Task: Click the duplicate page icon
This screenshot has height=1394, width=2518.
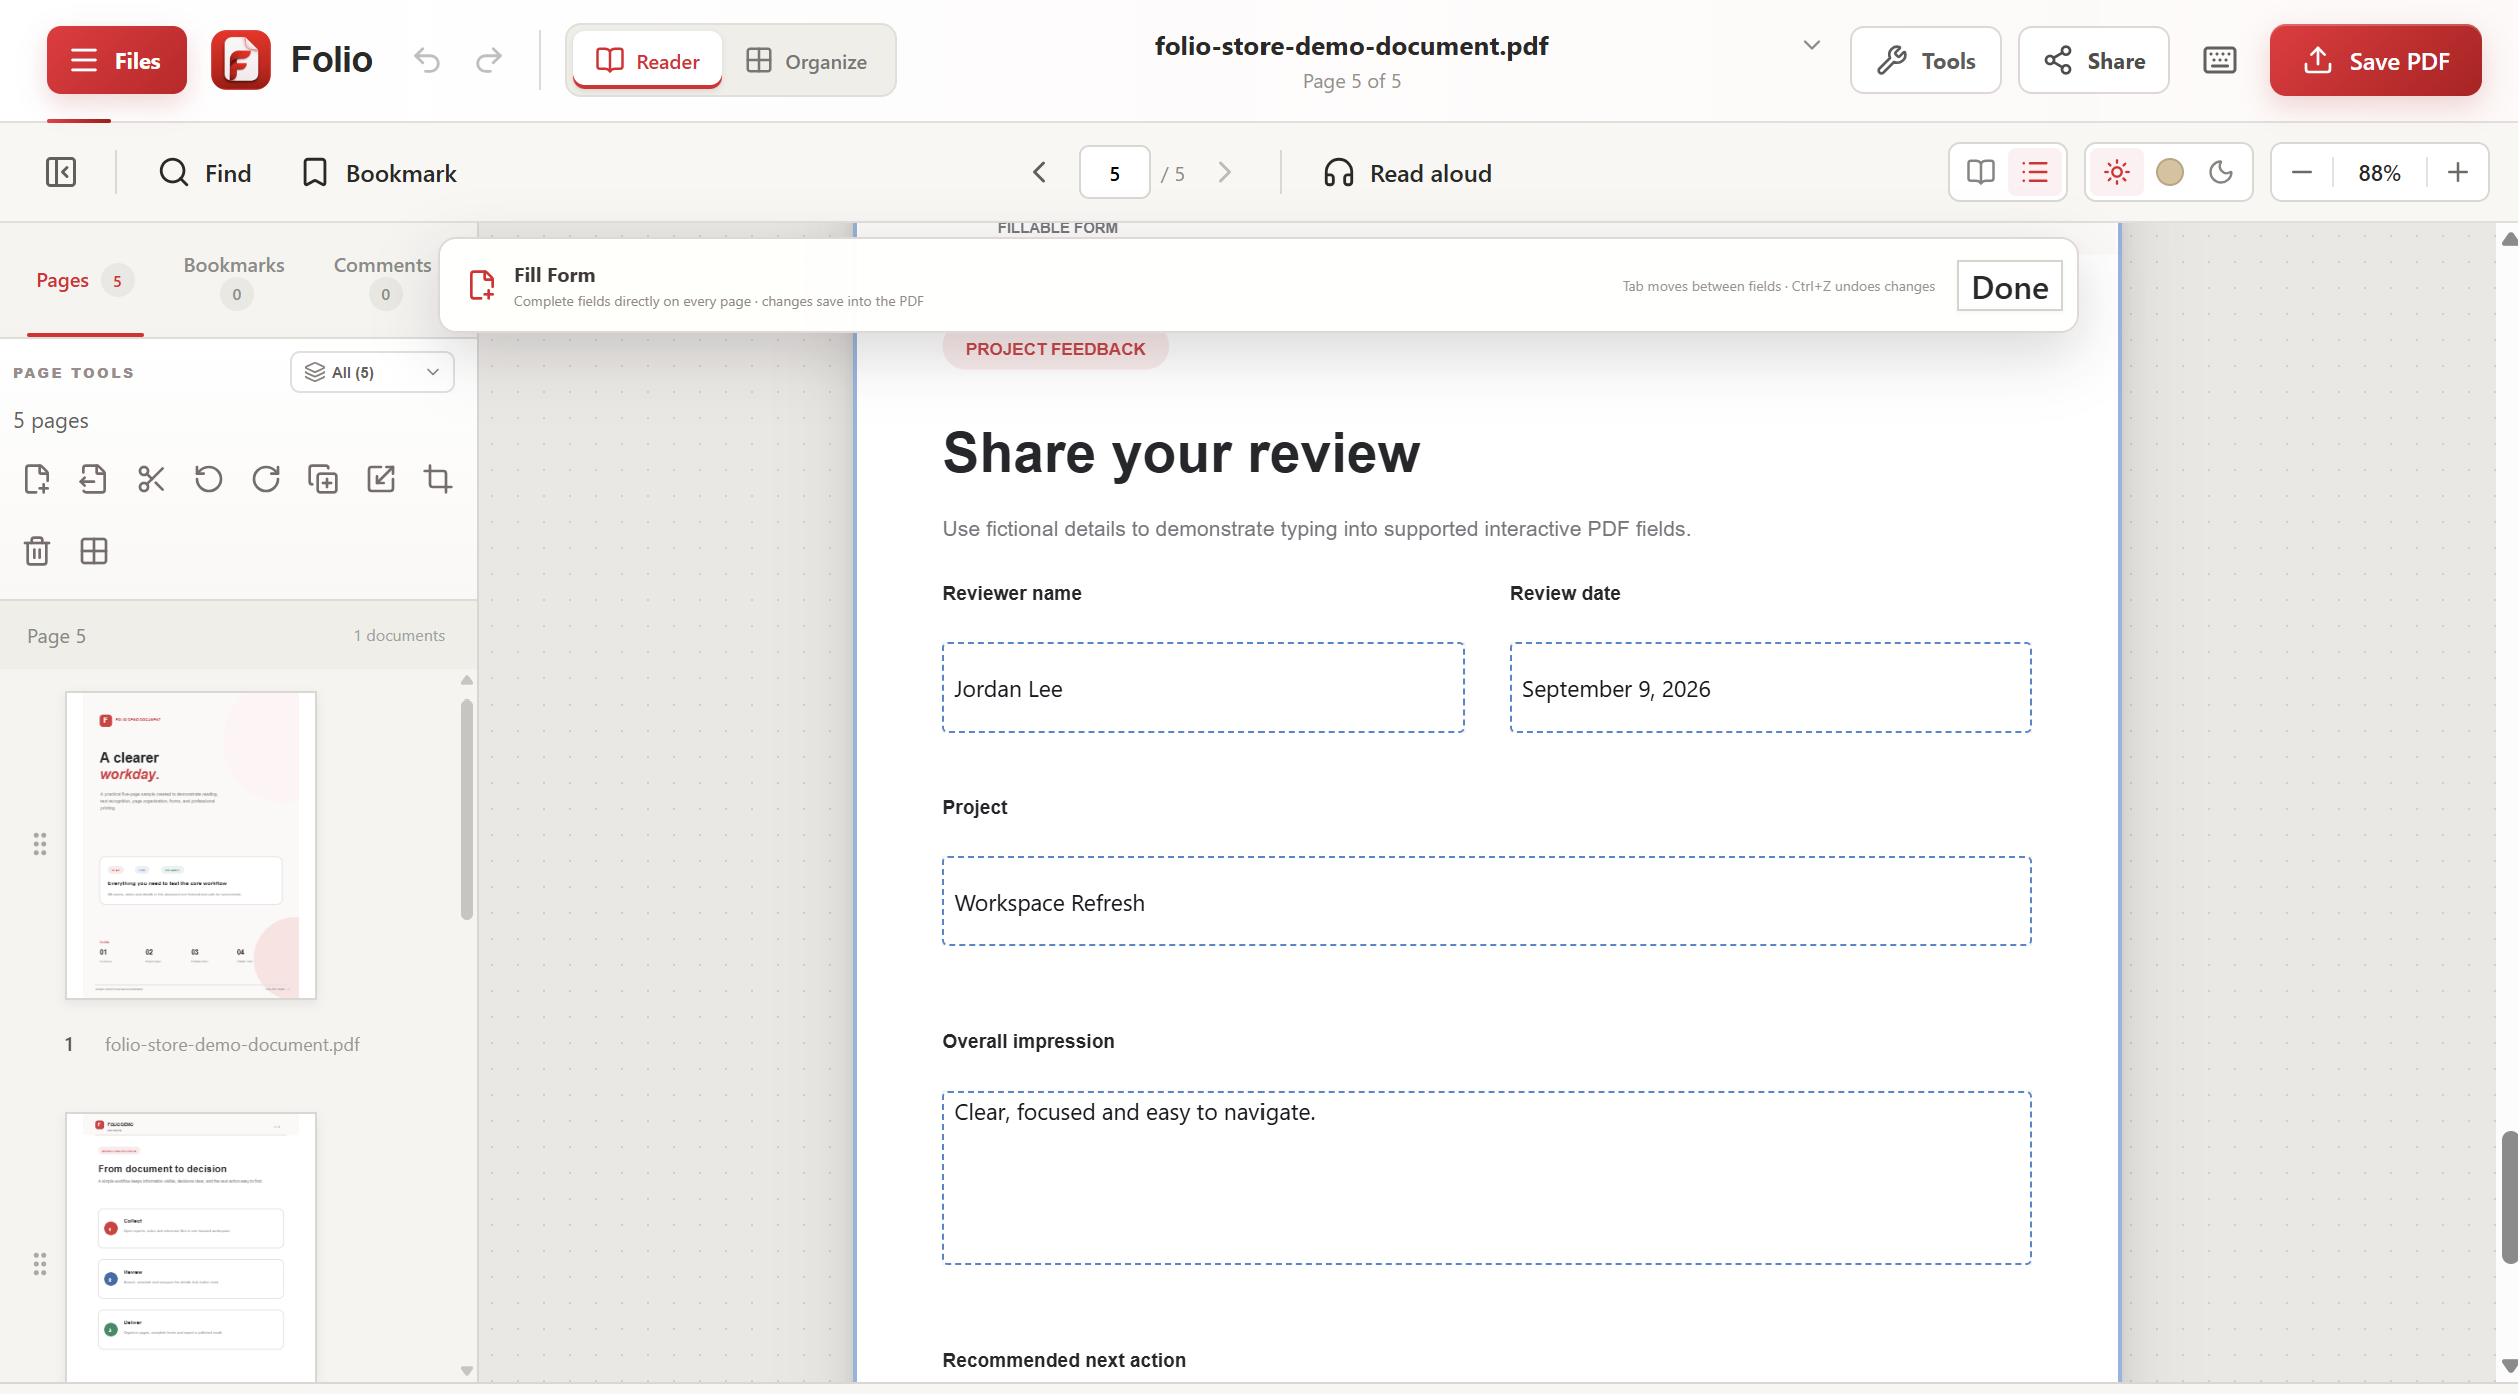Action: (323, 479)
